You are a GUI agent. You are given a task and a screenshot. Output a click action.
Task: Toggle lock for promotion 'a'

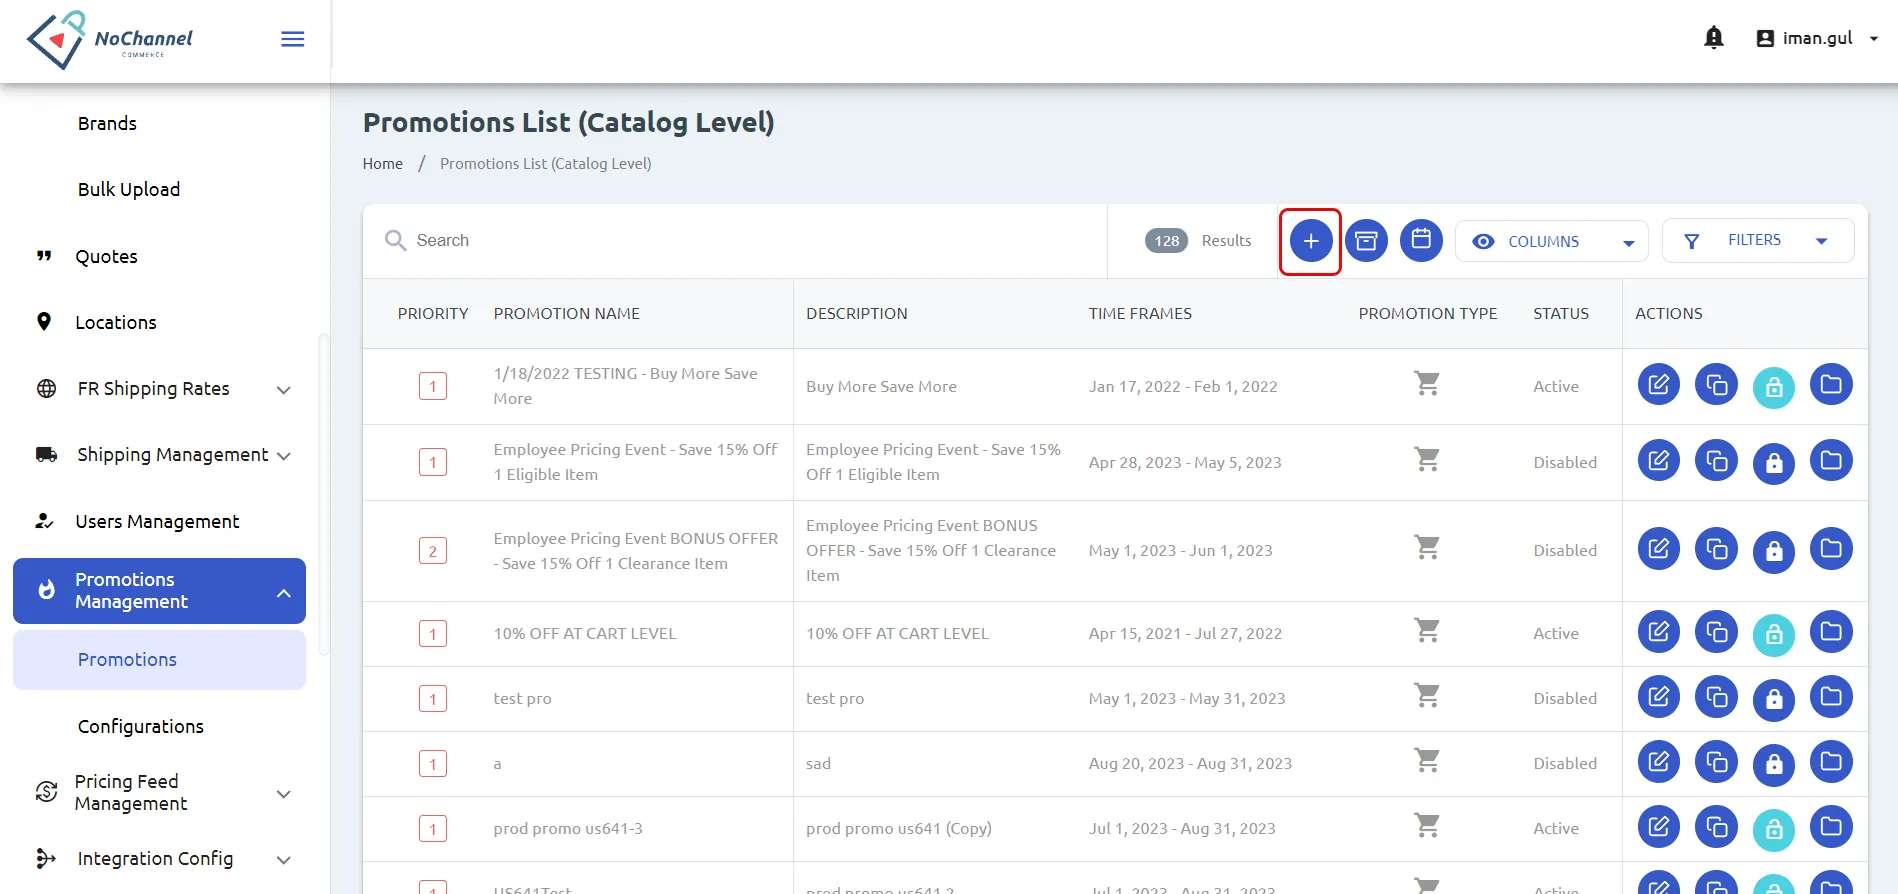(x=1774, y=764)
